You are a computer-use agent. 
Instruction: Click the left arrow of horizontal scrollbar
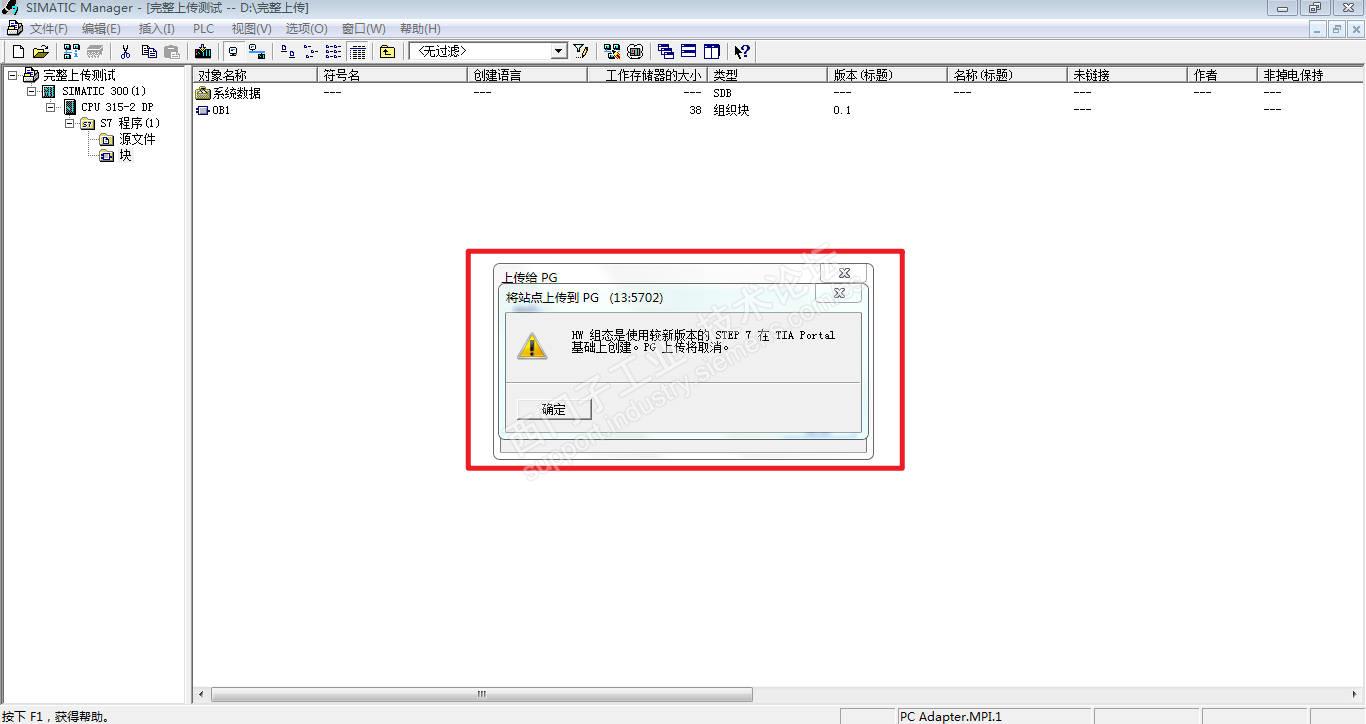pyautogui.click(x=201, y=694)
